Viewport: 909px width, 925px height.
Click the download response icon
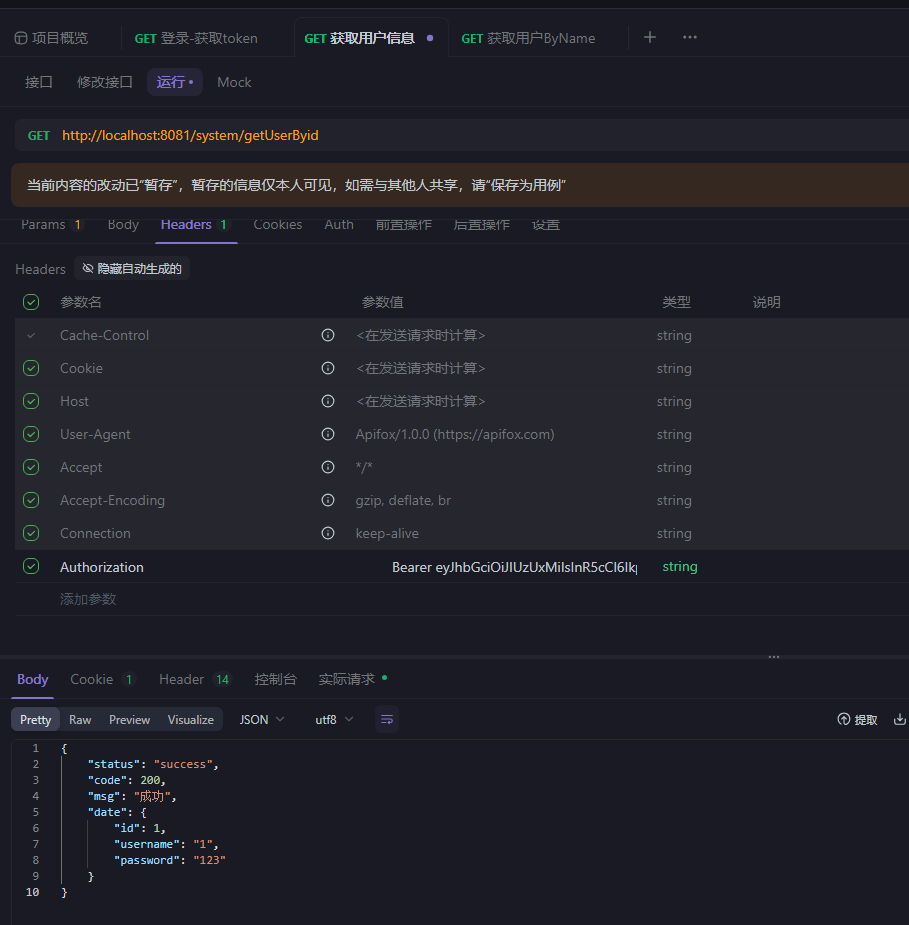900,718
